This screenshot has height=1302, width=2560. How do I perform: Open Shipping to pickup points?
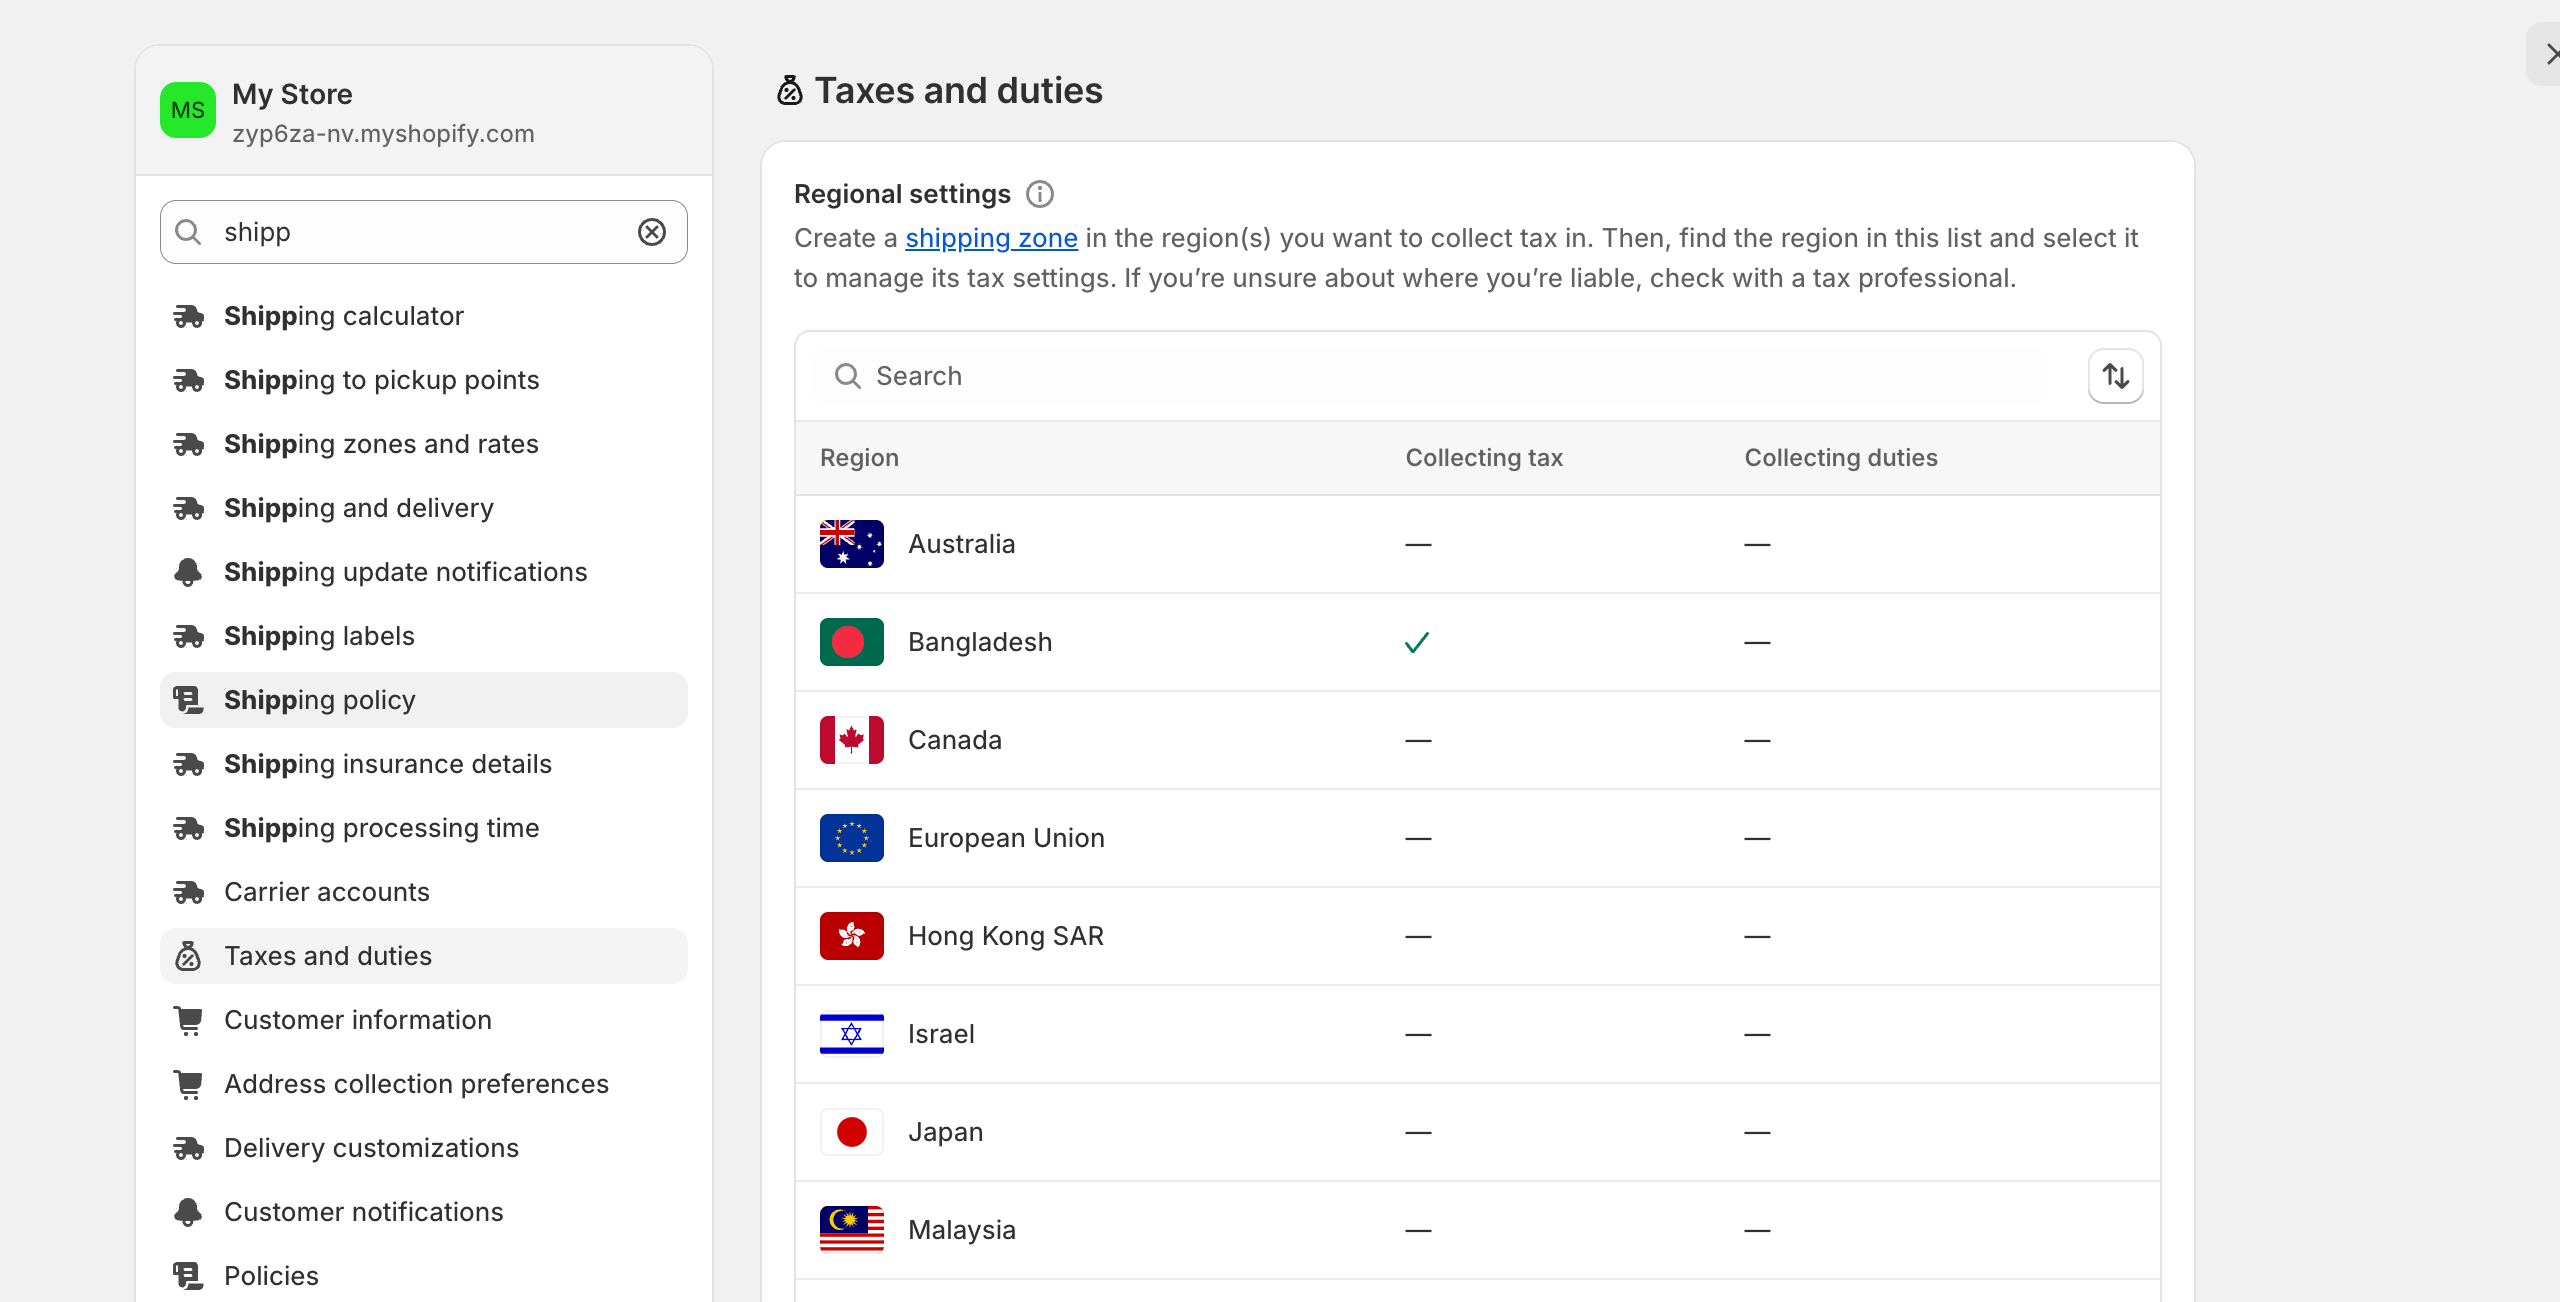pyautogui.click(x=424, y=380)
